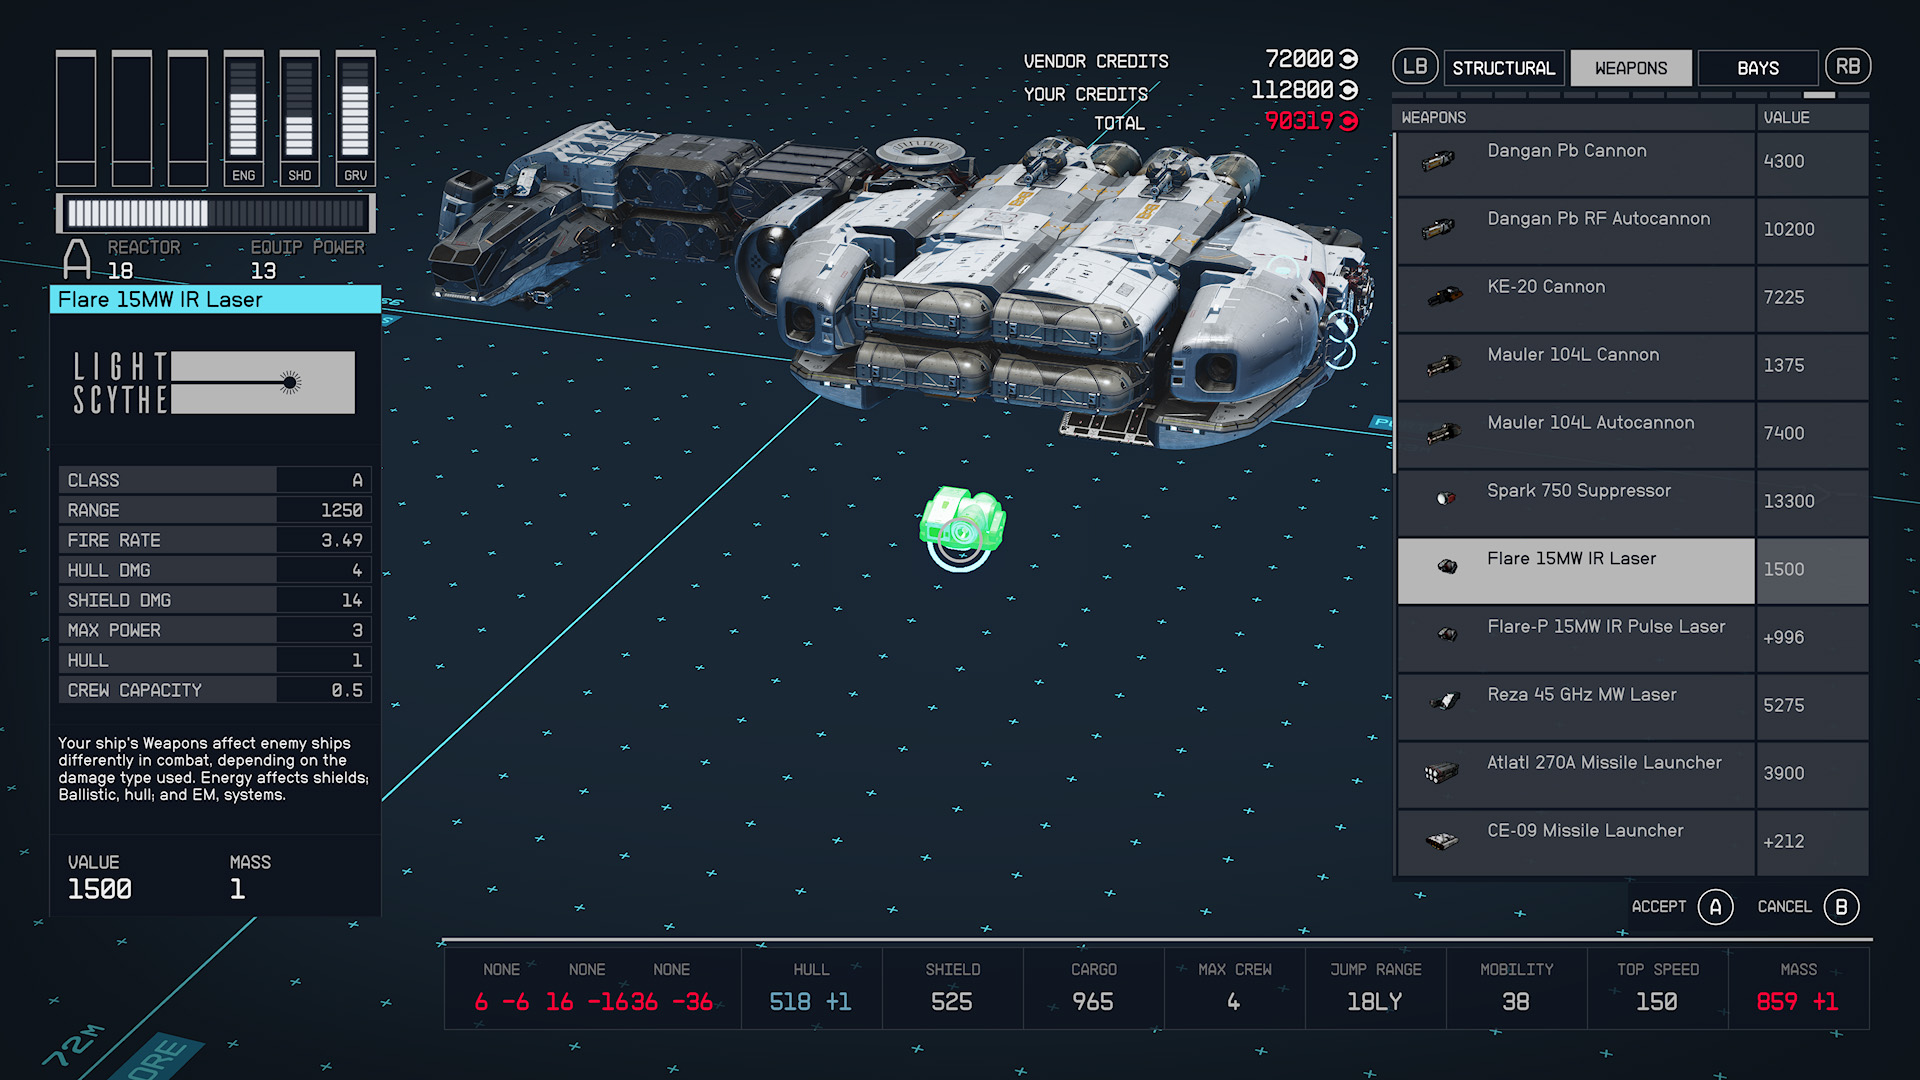Image resolution: width=1920 pixels, height=1080 pixels.
Task: Select the CE-09 Missile Launcher name
Action: [x=1585, y=831]
